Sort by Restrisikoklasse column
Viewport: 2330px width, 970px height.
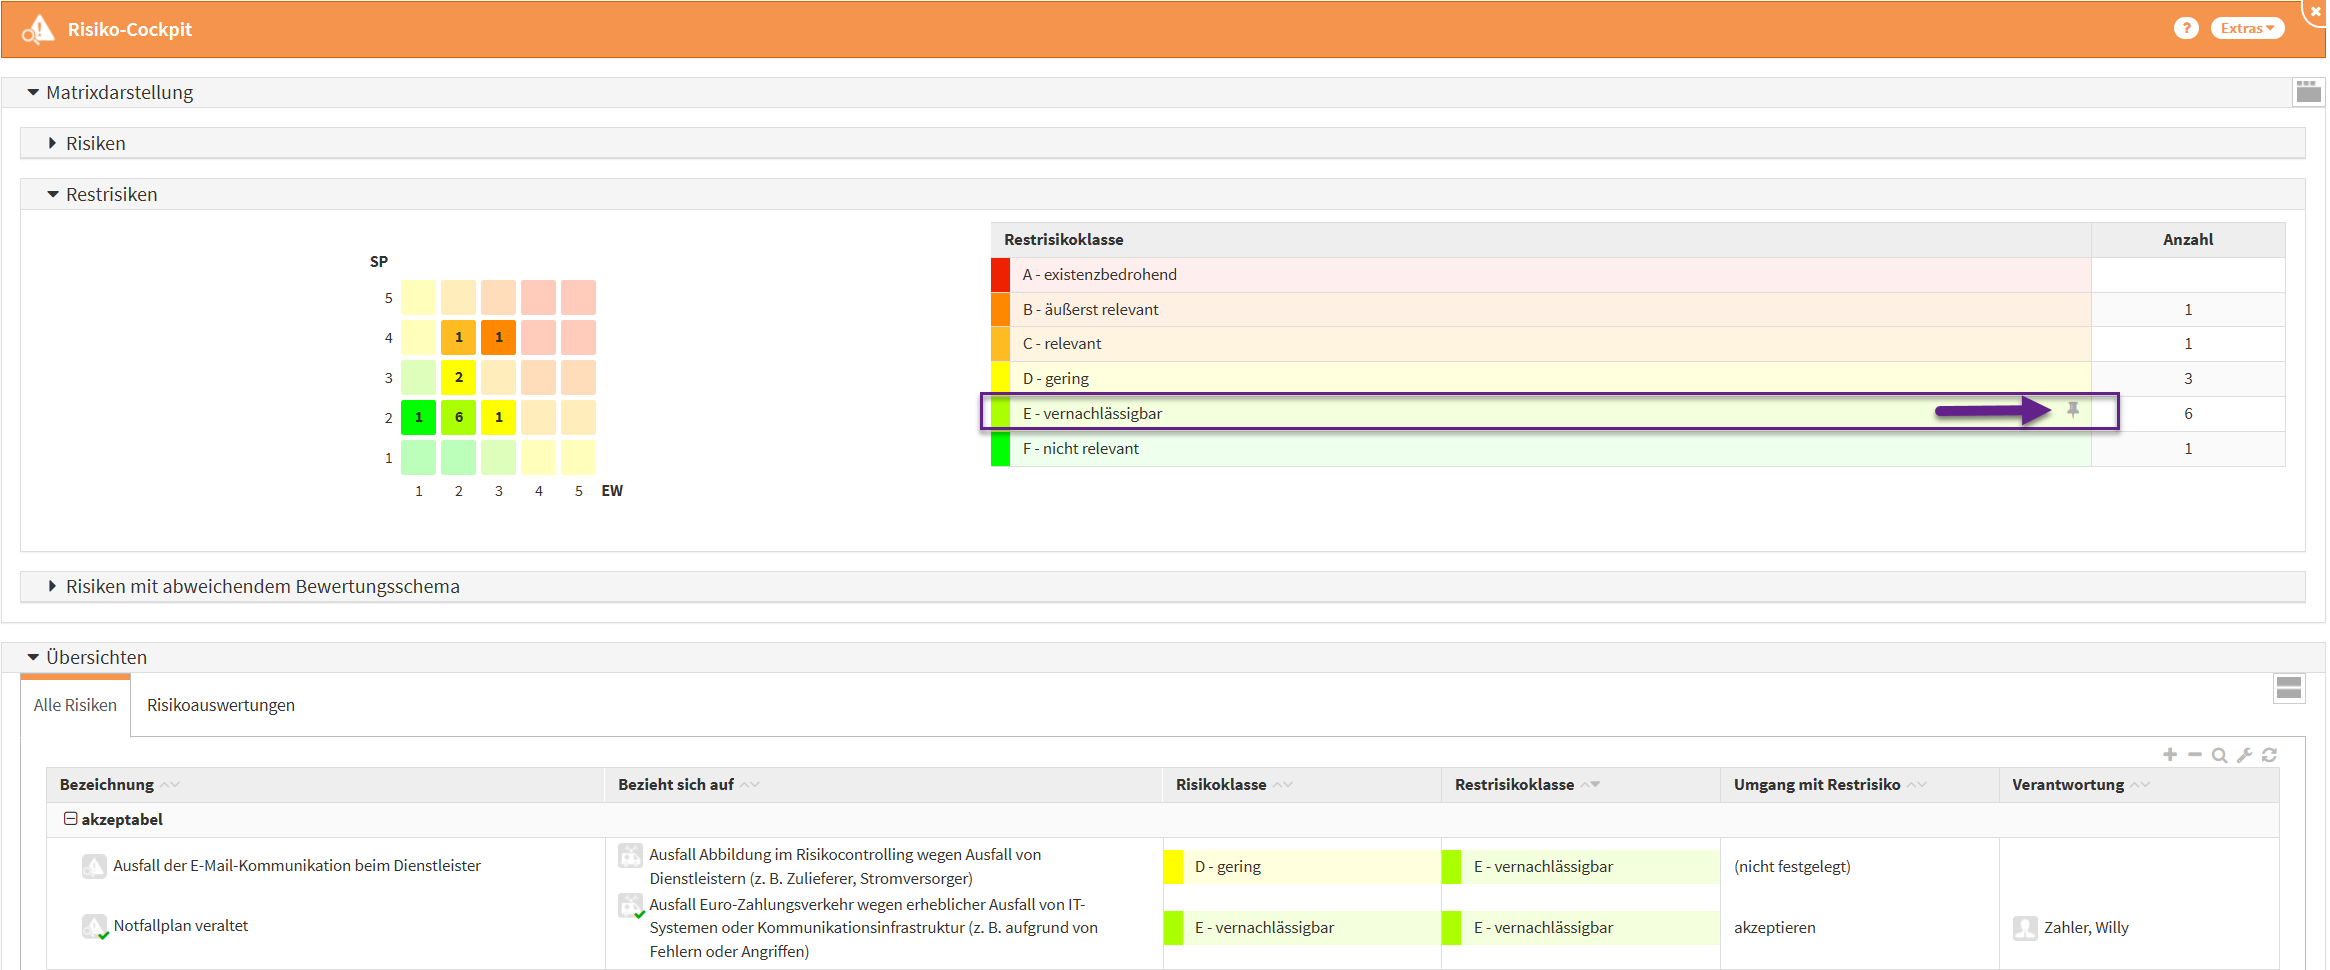(x=1514, y=785)
